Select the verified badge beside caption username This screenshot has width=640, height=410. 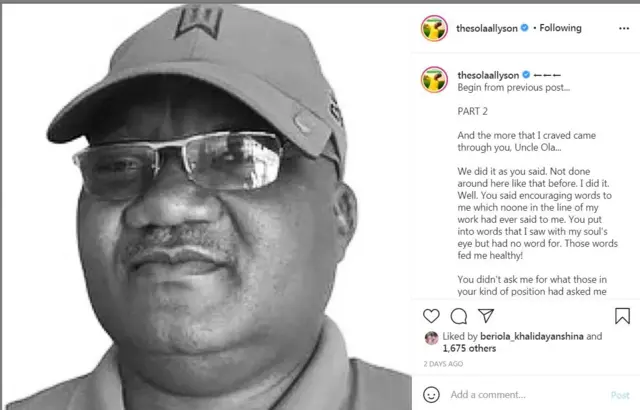click(526, 75)
